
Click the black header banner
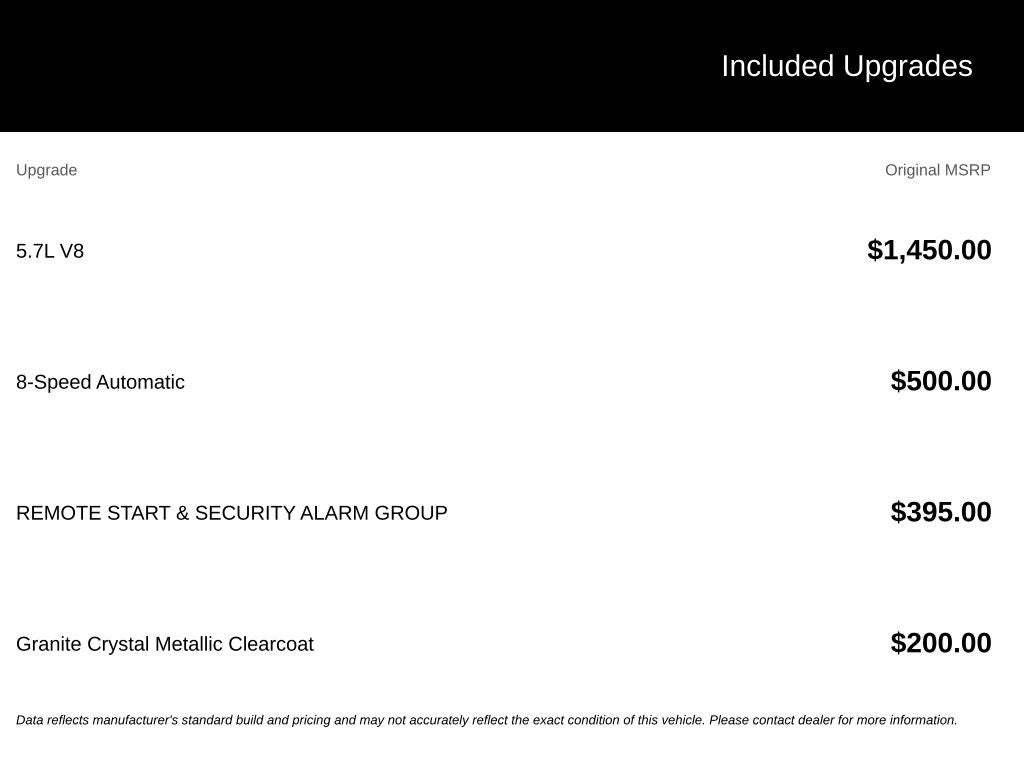click(x=512, y=65)
